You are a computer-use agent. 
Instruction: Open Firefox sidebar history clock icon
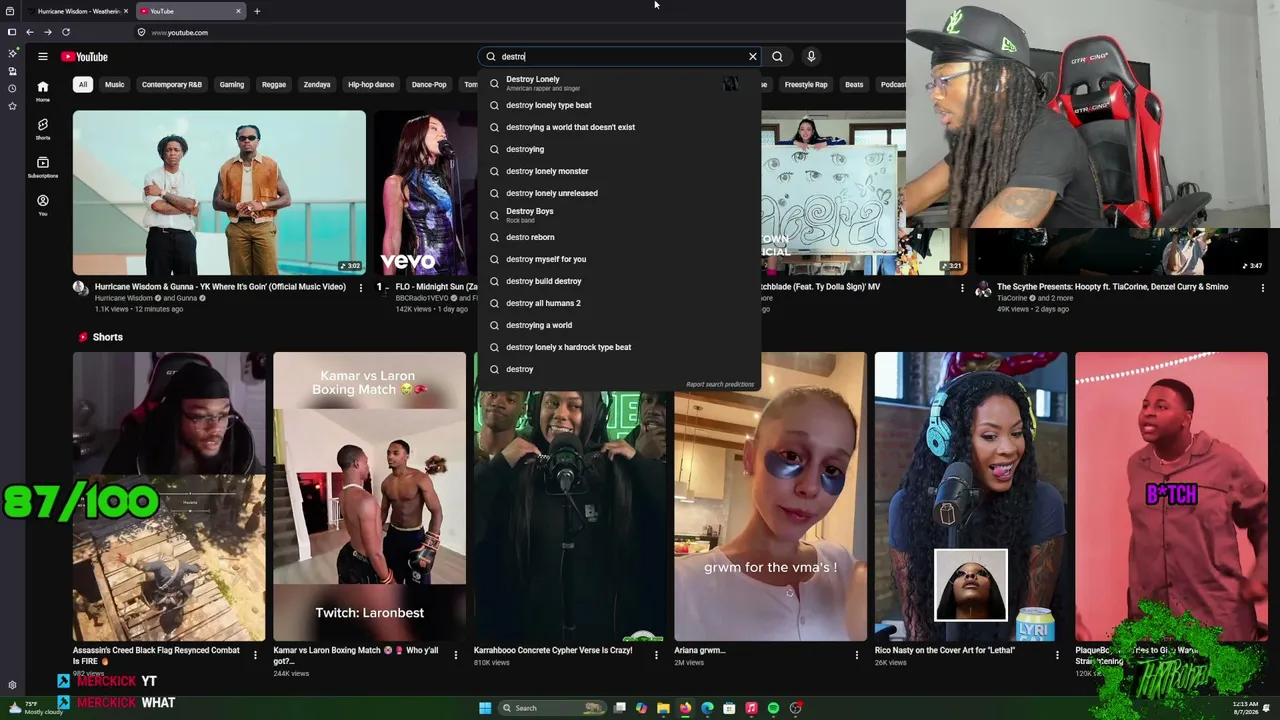click(x=12, y=88)
